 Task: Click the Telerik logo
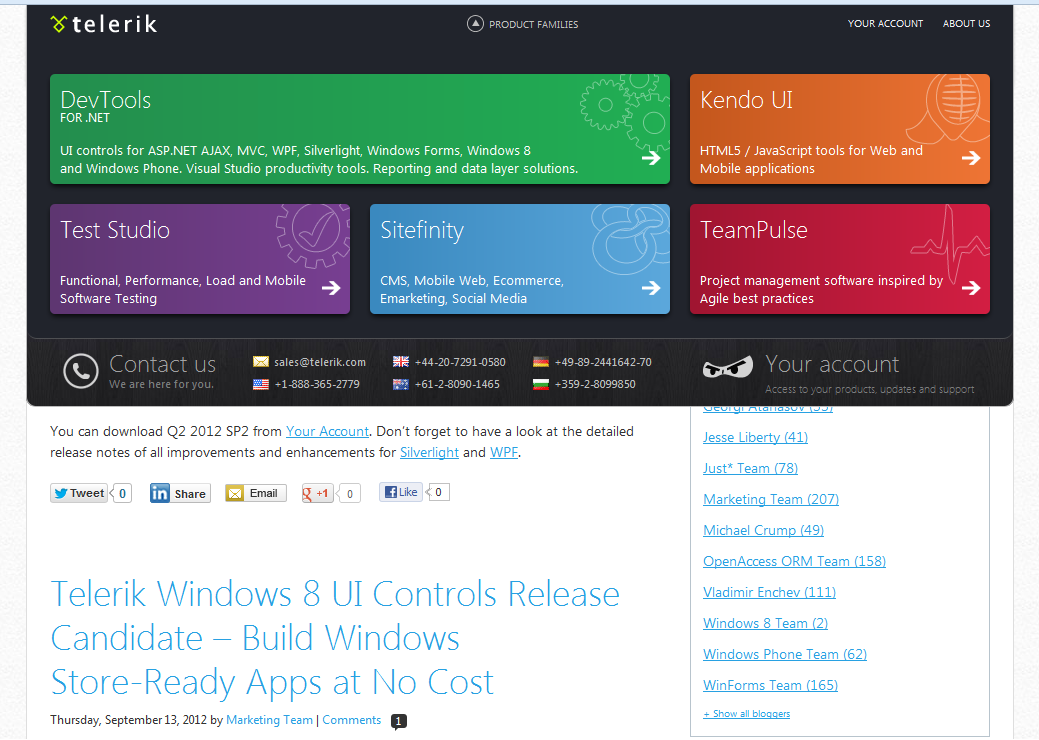[x=103, y=25]
